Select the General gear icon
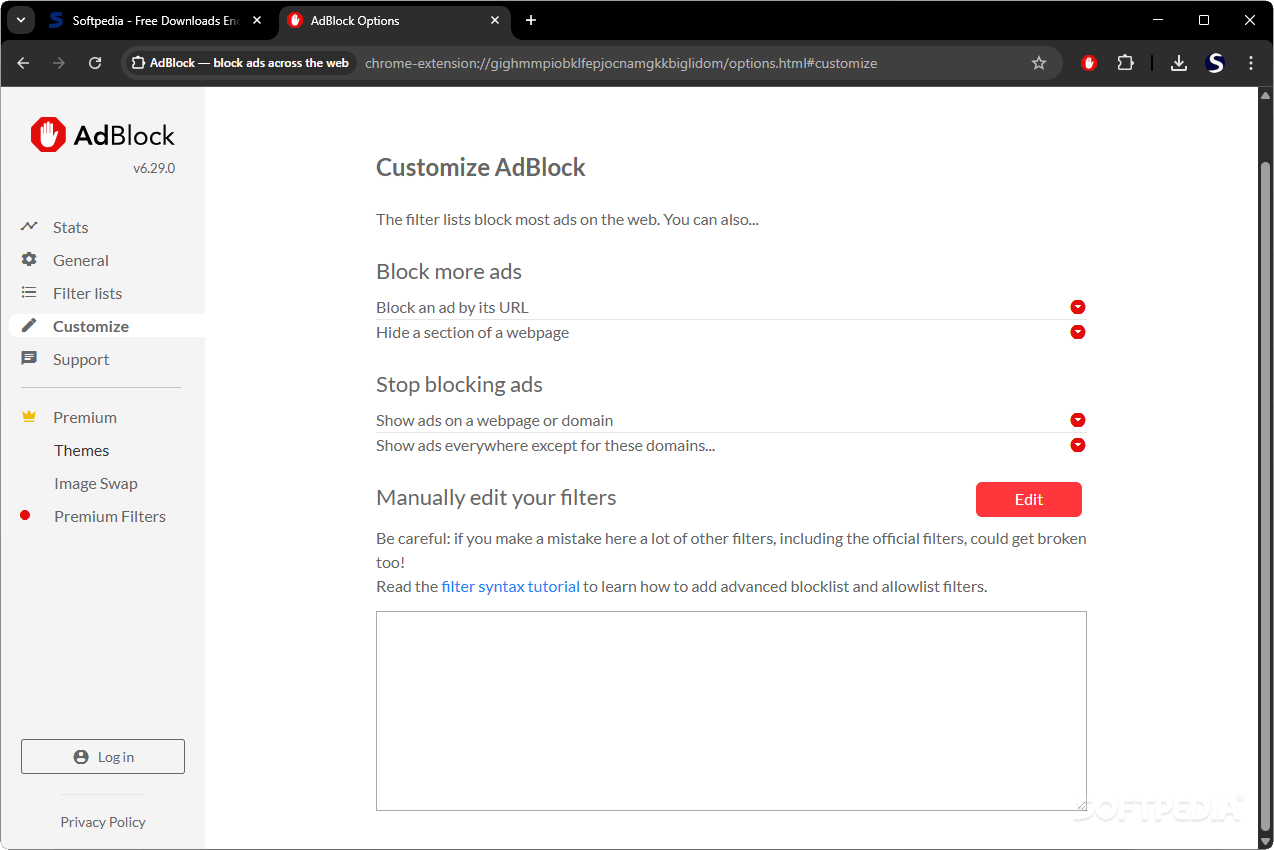The width and height of the screenshot is (1274, 850). pyautogui.click(x=30, y=260)
